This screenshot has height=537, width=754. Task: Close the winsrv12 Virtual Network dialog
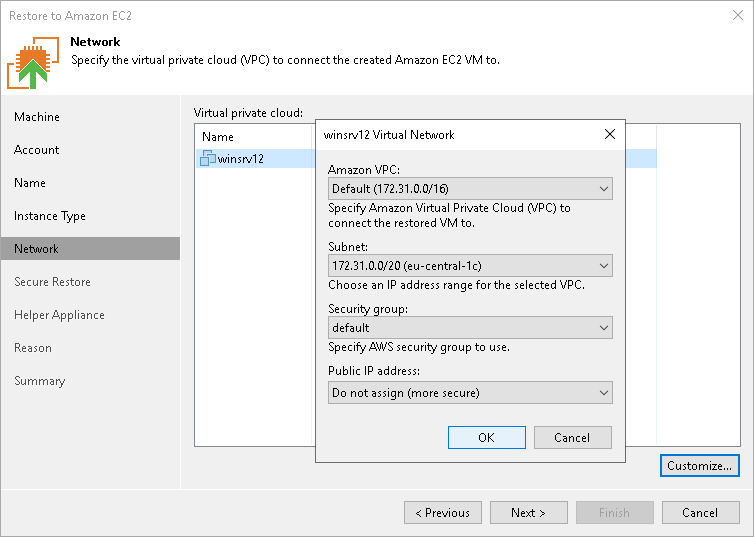tap(610, 134)
